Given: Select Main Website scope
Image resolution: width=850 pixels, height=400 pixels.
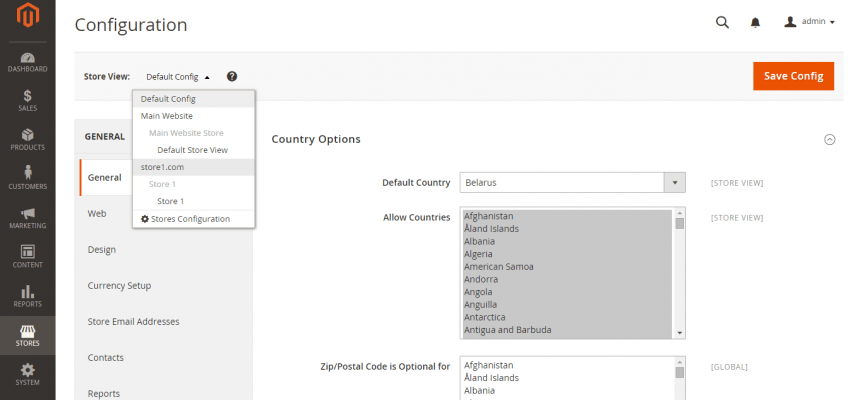Looking at the screenshot, I should click(194, 116).
